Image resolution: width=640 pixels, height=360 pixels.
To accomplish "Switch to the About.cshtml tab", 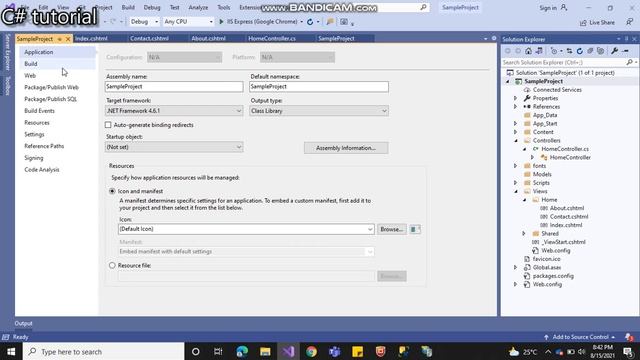I will [209, 38].
